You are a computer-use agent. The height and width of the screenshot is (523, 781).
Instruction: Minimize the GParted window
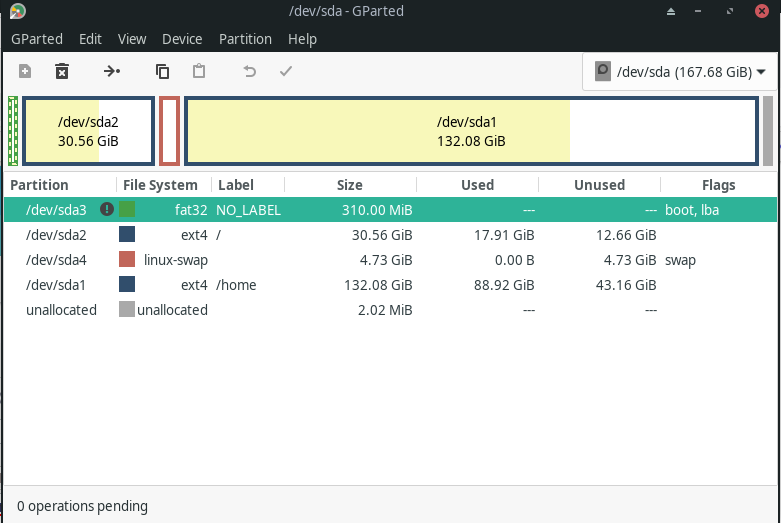[x=698, y=11]
